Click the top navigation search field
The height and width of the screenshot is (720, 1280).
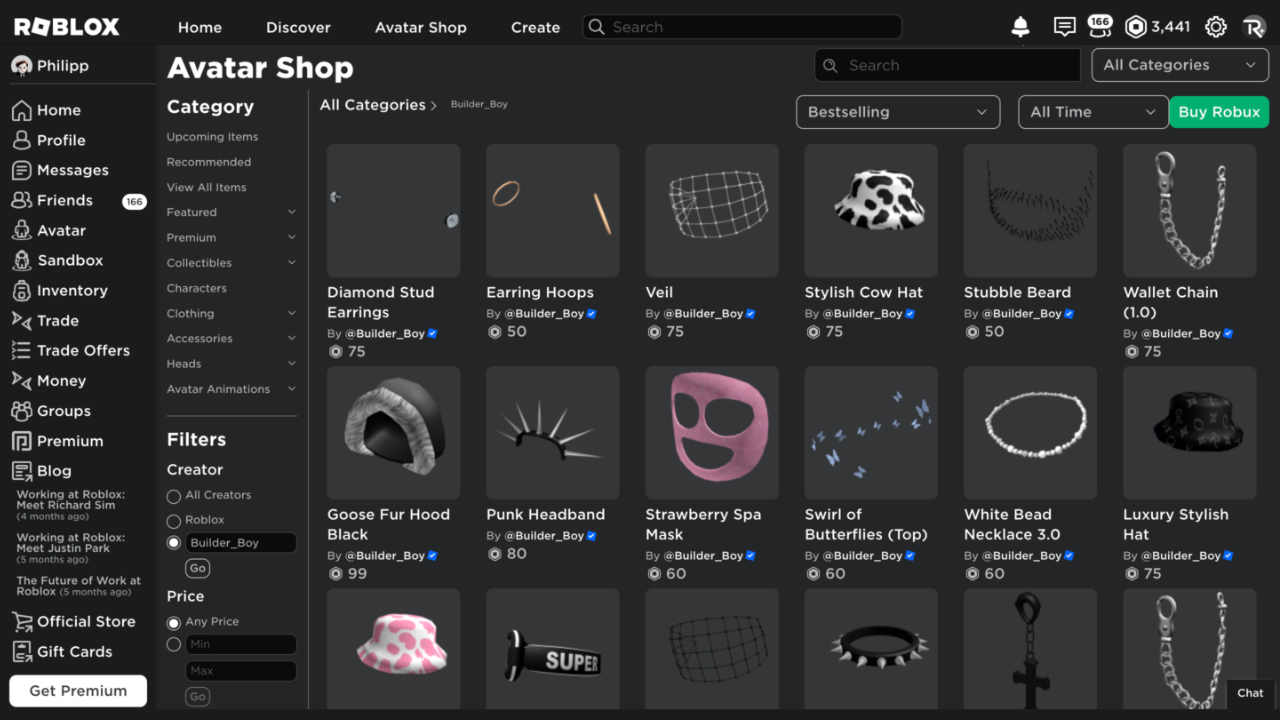tap(742, 27)
